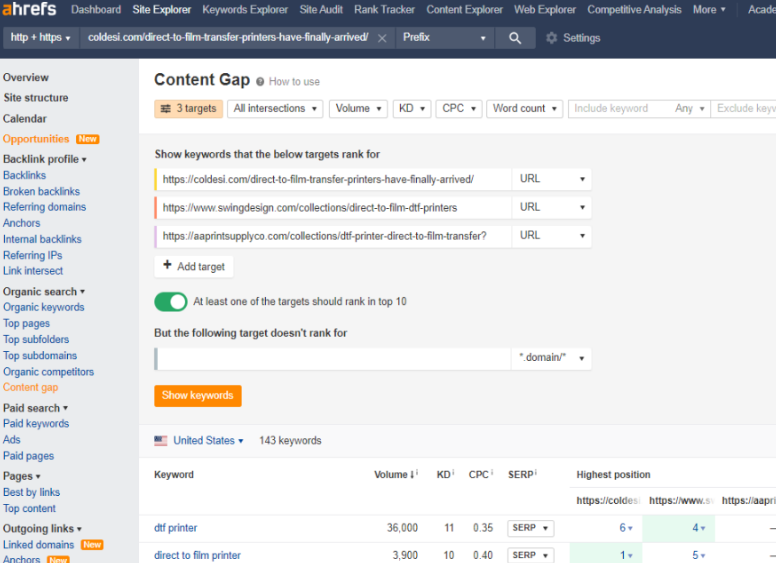Screen dimensions: 776x563
Task: Click the United States flag icon
Action: pyautogui.click(x=161, y=440)
